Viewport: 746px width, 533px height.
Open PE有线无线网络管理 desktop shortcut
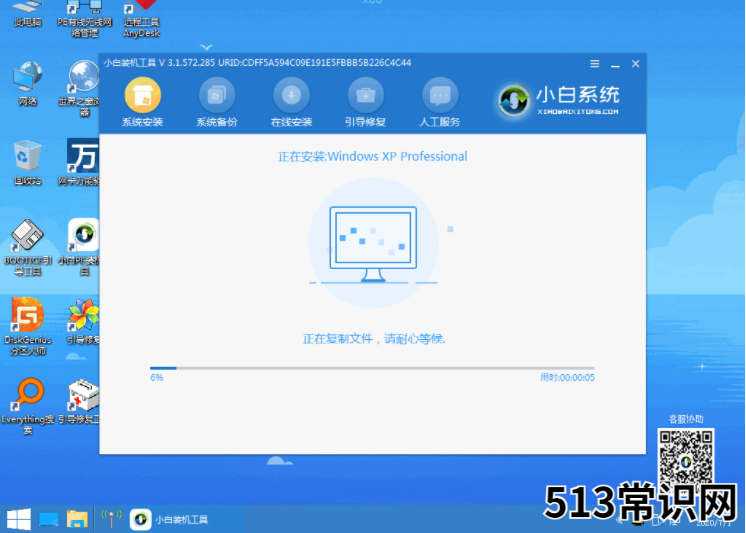(84, 19)
